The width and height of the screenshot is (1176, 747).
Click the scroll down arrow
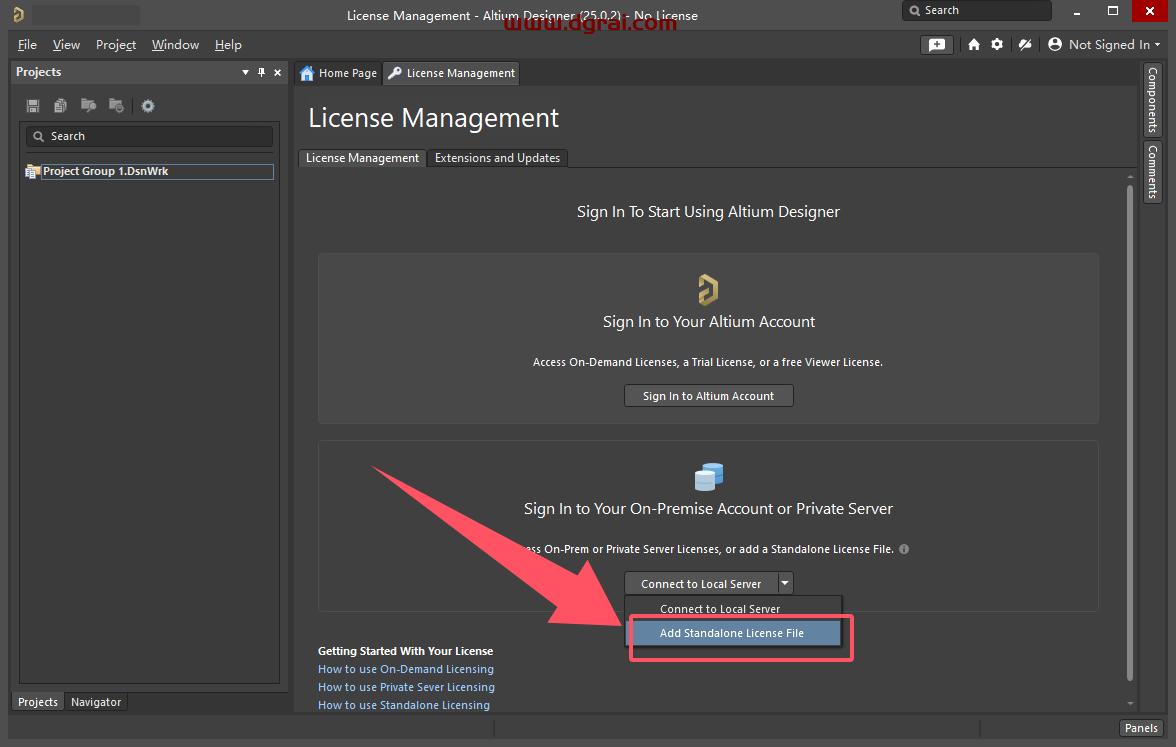[1130, 704]
